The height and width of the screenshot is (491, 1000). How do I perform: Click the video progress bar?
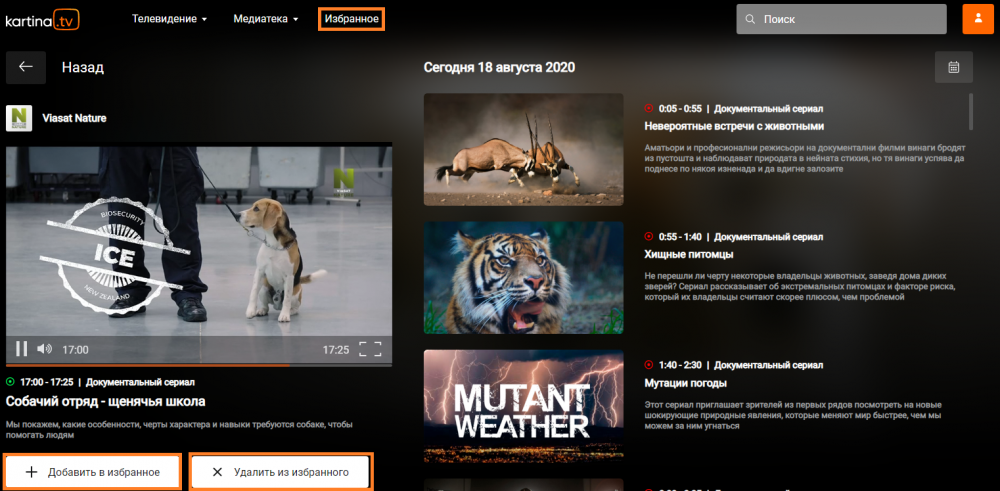click(x=198, y=365)
